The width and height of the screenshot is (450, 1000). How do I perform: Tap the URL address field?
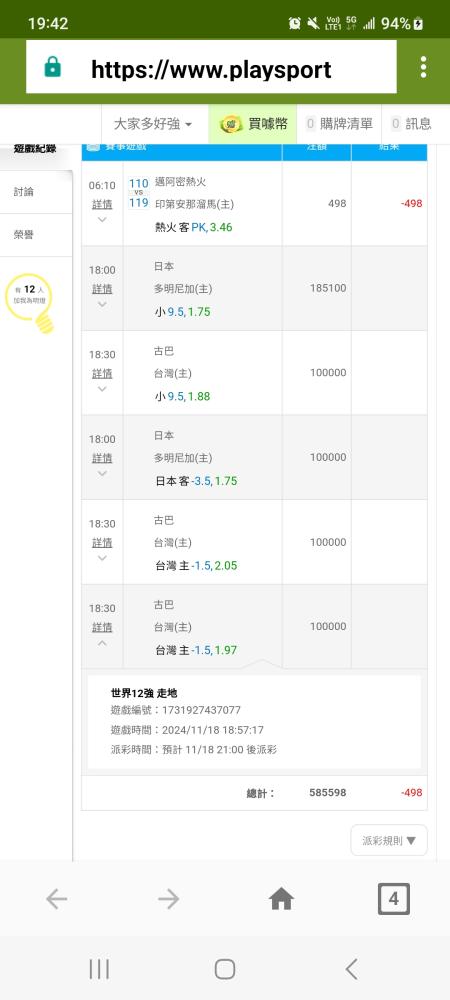click(211, 67)
